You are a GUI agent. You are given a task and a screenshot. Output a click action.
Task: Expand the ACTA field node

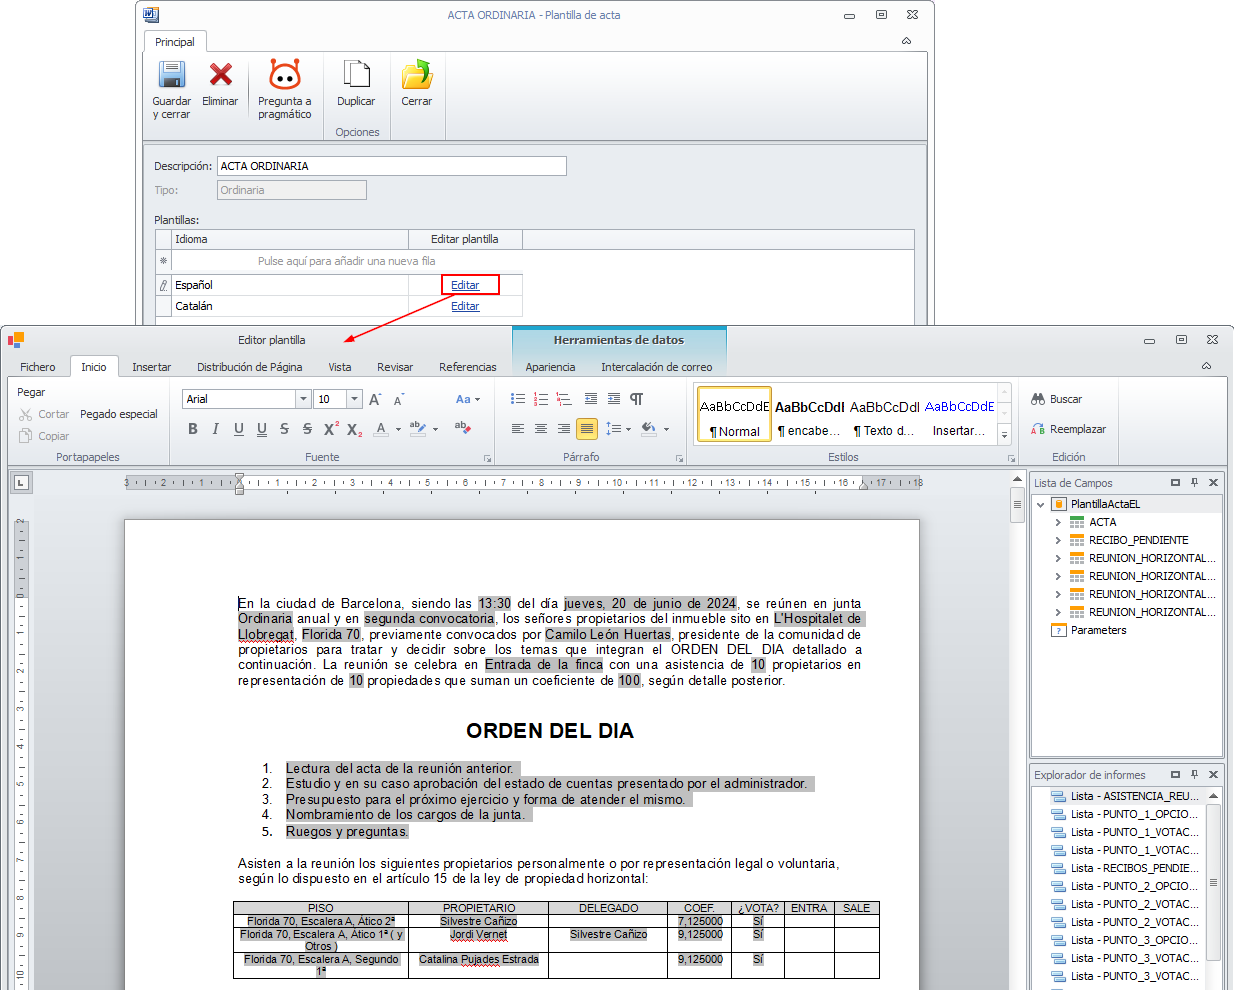tap(1058, 522)
